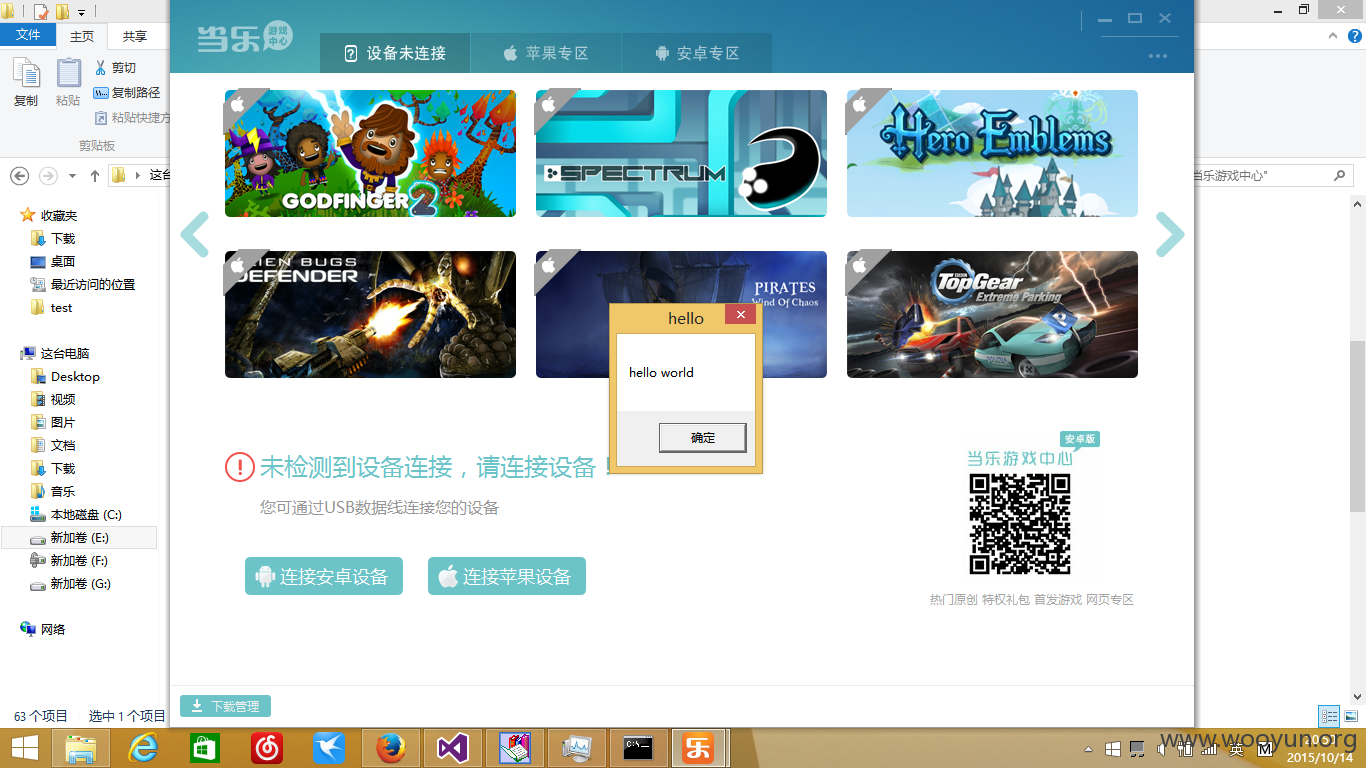
Task: Click 连接安卓设备 button
Action: pos(324,576)
